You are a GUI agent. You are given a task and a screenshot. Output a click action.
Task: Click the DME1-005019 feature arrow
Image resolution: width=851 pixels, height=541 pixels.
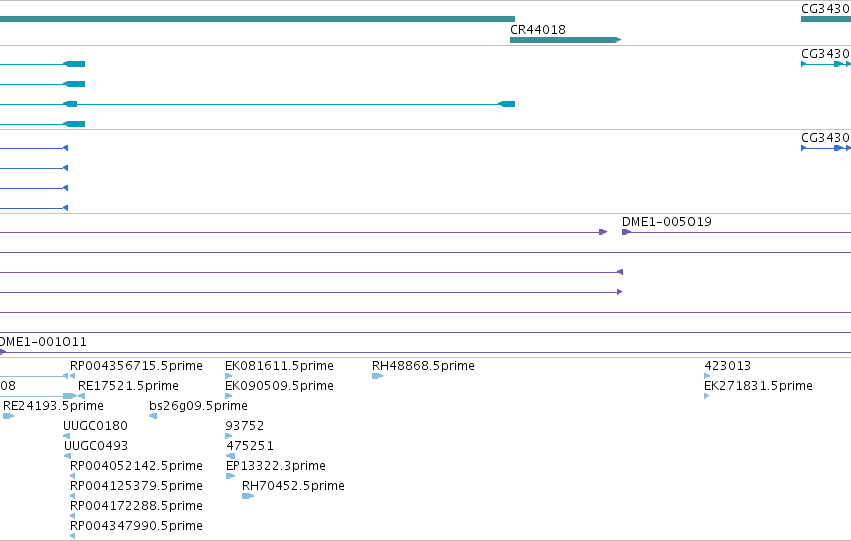point(626,232)
